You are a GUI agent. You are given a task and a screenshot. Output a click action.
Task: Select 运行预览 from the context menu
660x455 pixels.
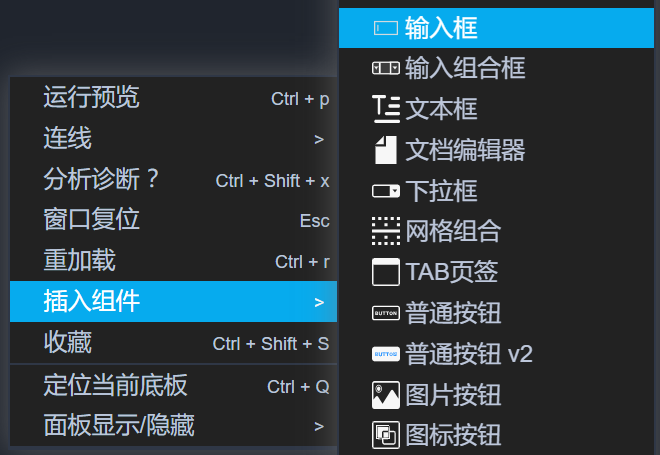click(92, 98)
